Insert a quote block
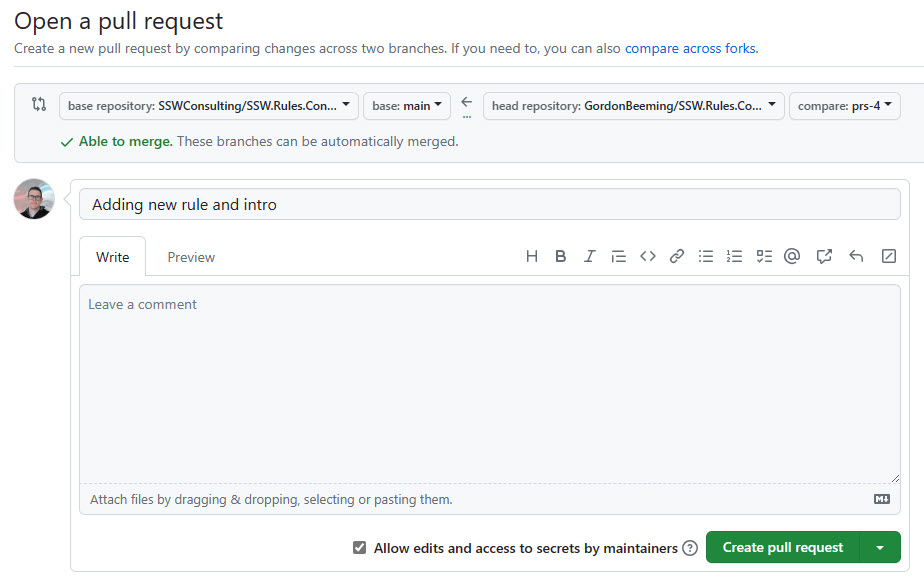 (619, 257)
